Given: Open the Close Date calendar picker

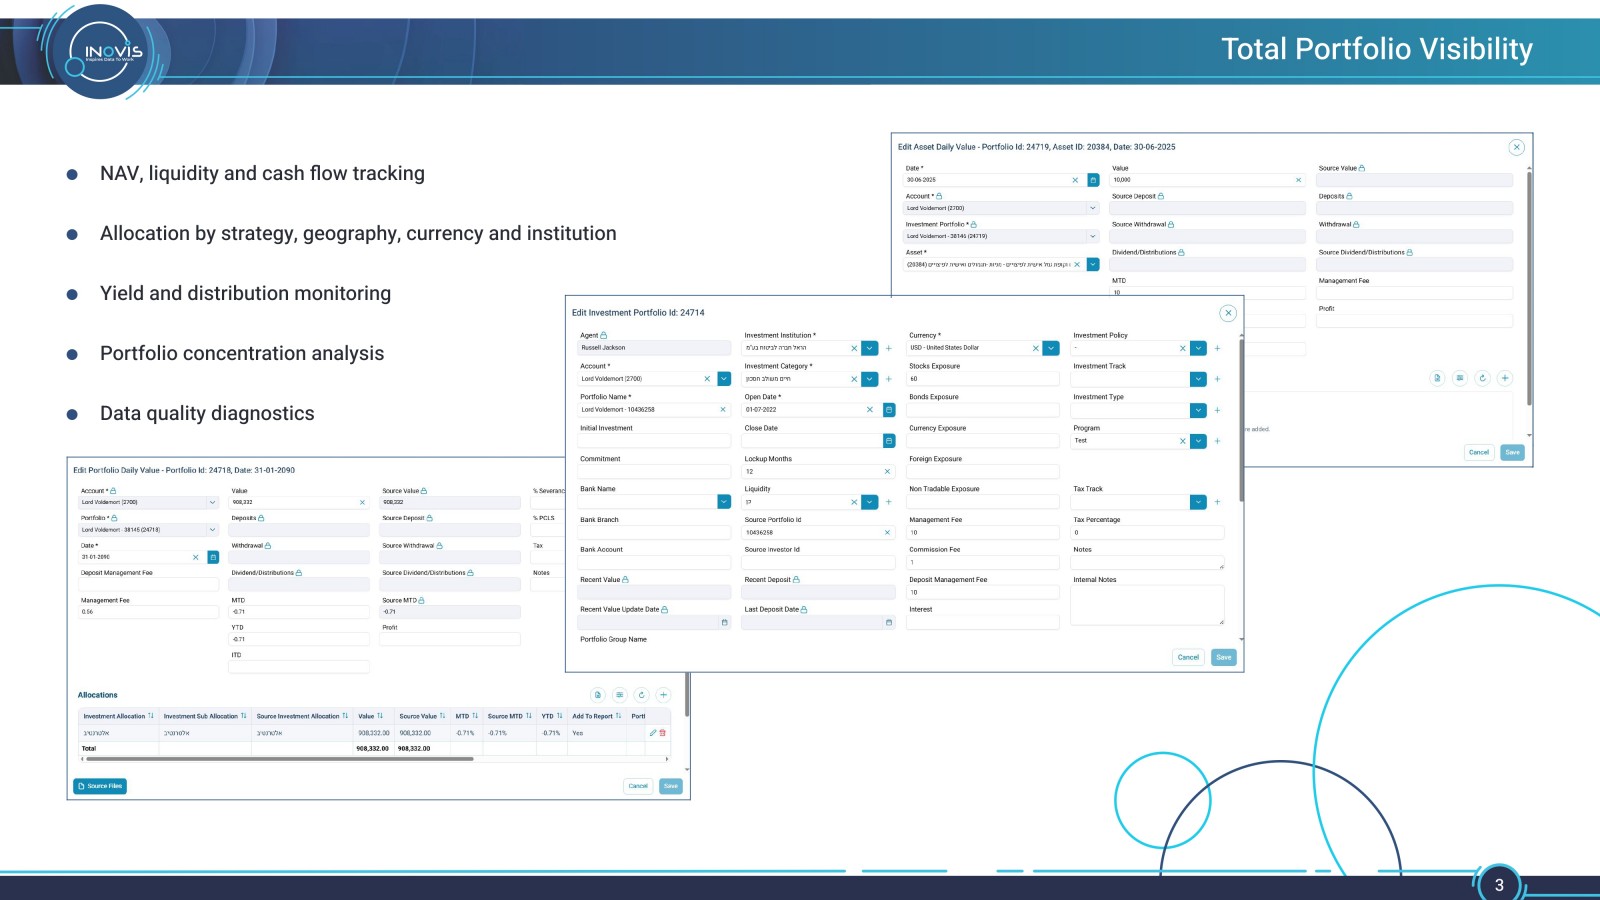Looking at the screenshot, I should point(889,441).
